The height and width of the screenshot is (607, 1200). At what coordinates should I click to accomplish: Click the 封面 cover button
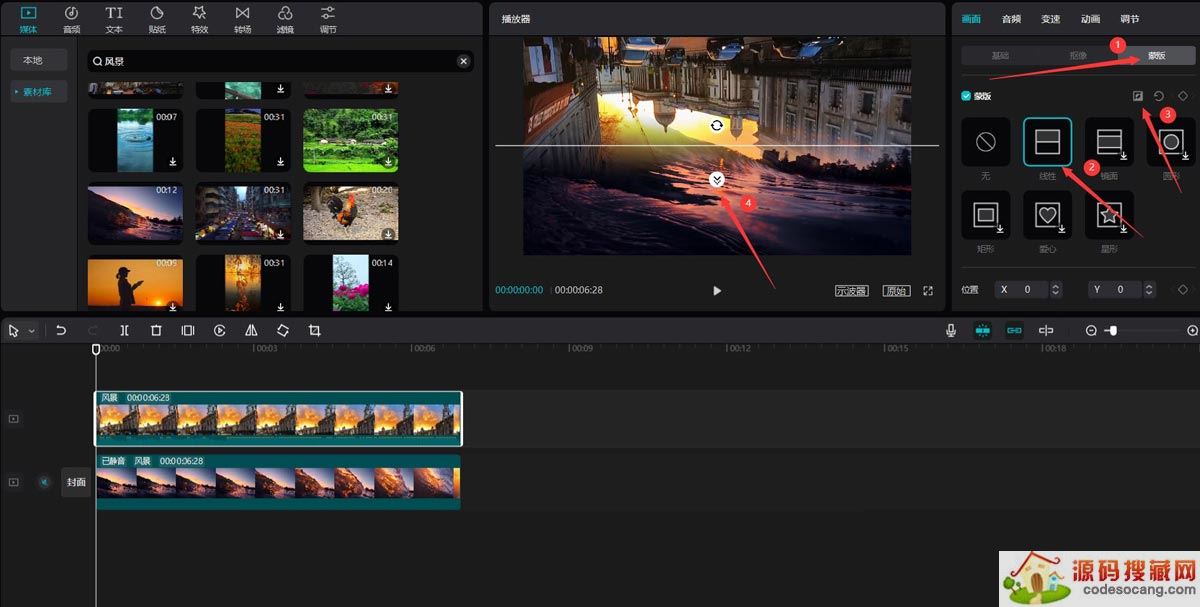click(76, 482)
